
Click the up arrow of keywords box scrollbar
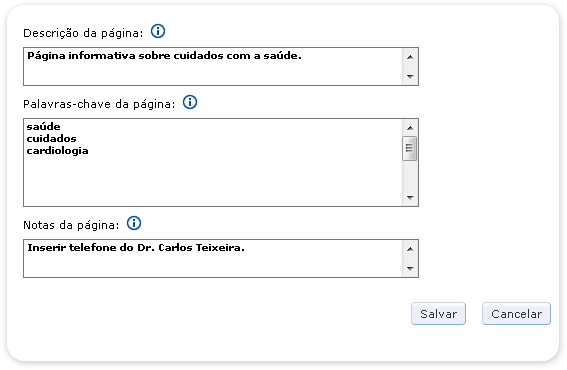click(x=410, y=128)
